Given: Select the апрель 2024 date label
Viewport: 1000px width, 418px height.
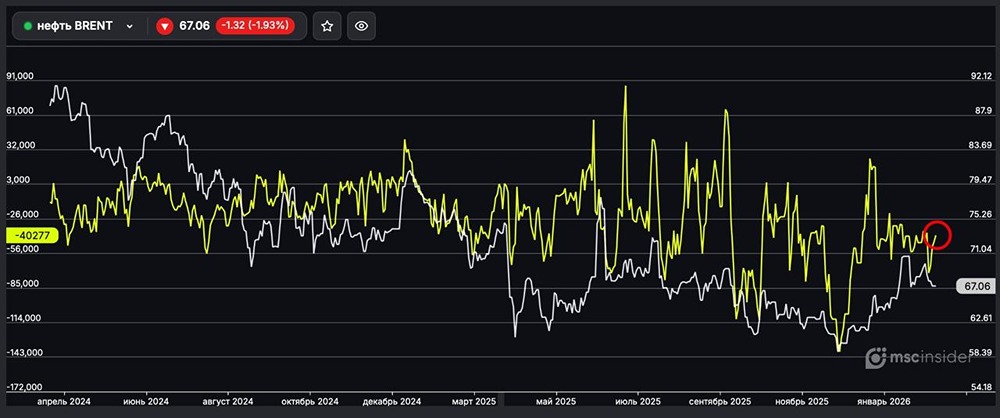Looking at the screenshot, I should tap(64, 401).
